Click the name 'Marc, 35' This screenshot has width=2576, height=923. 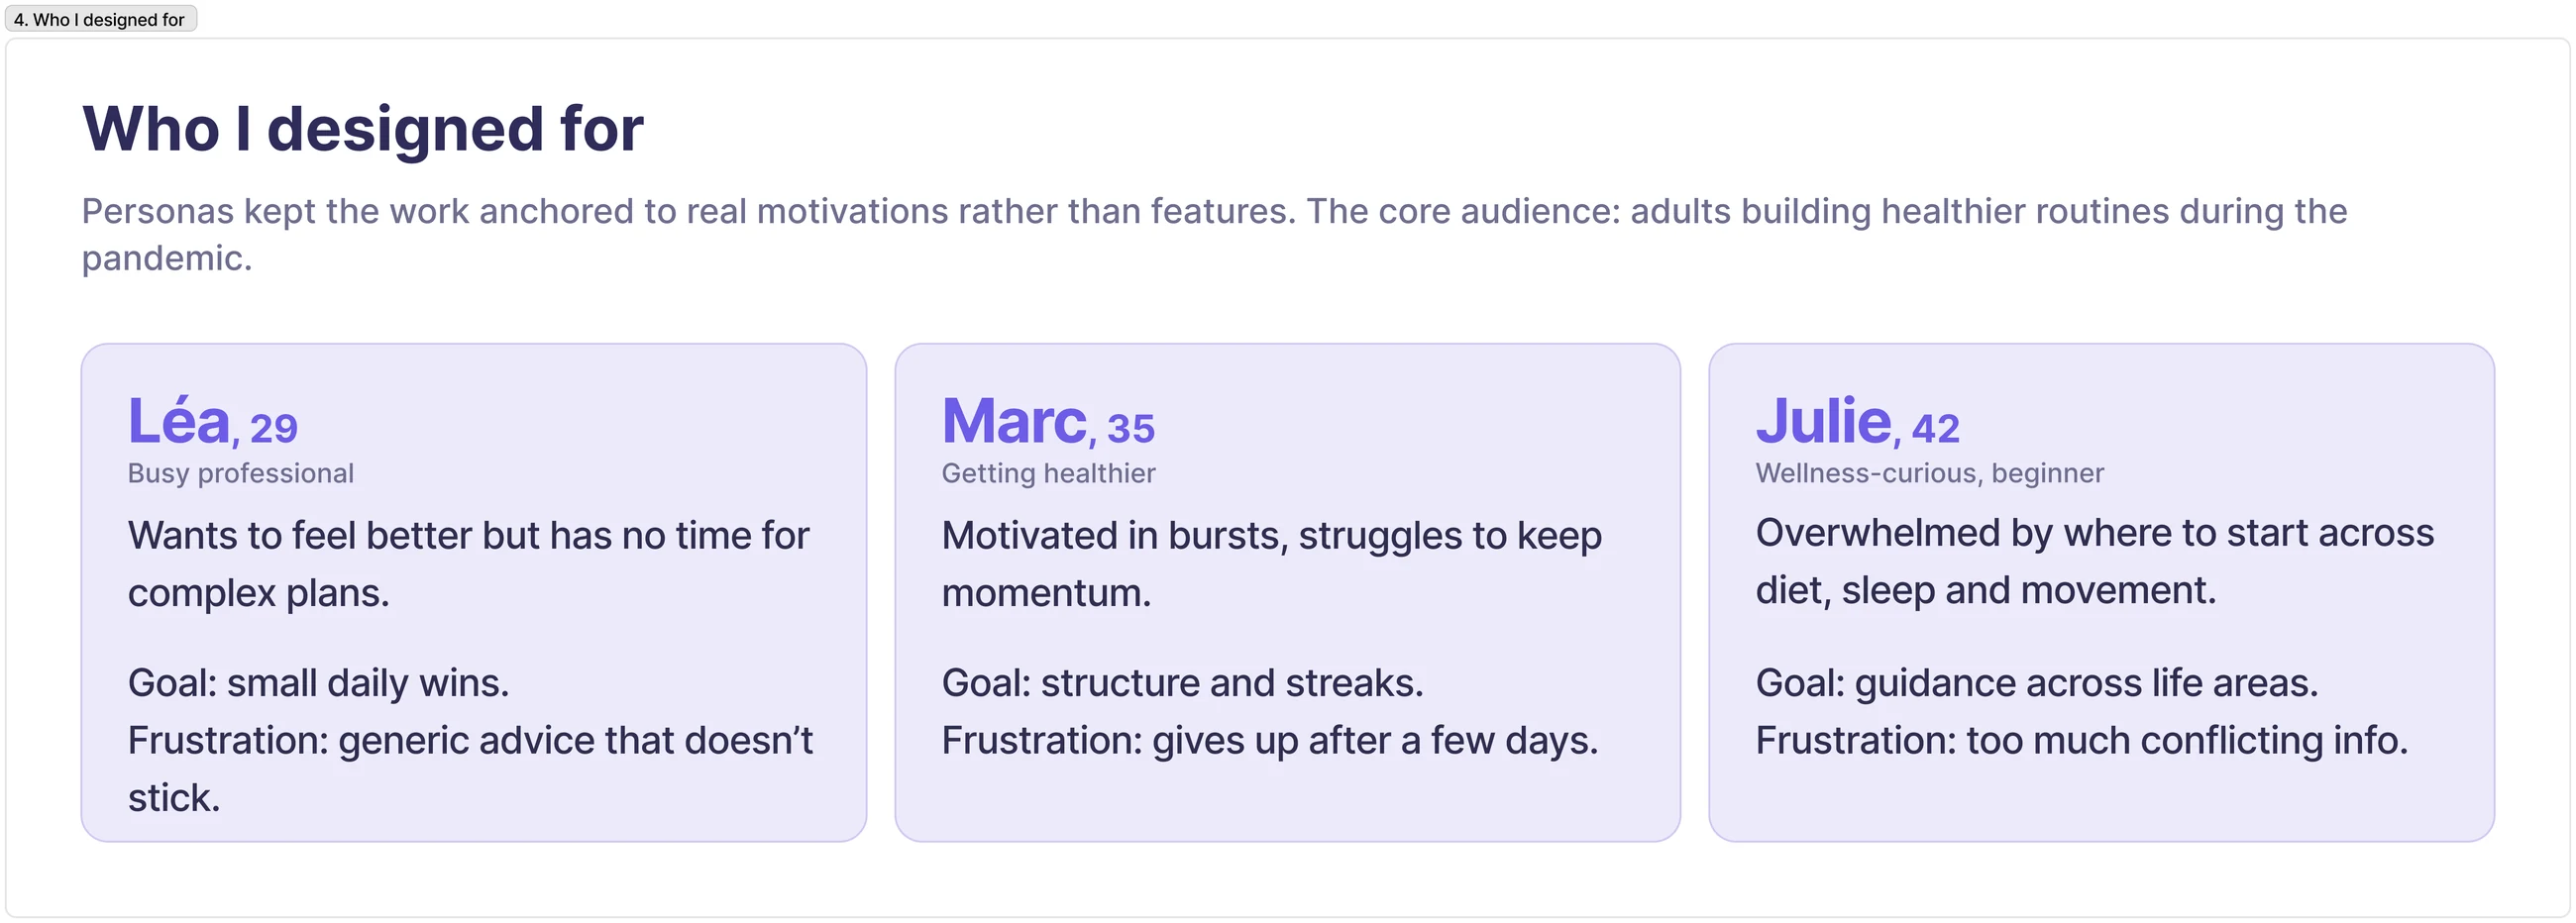coord(1048,420)
